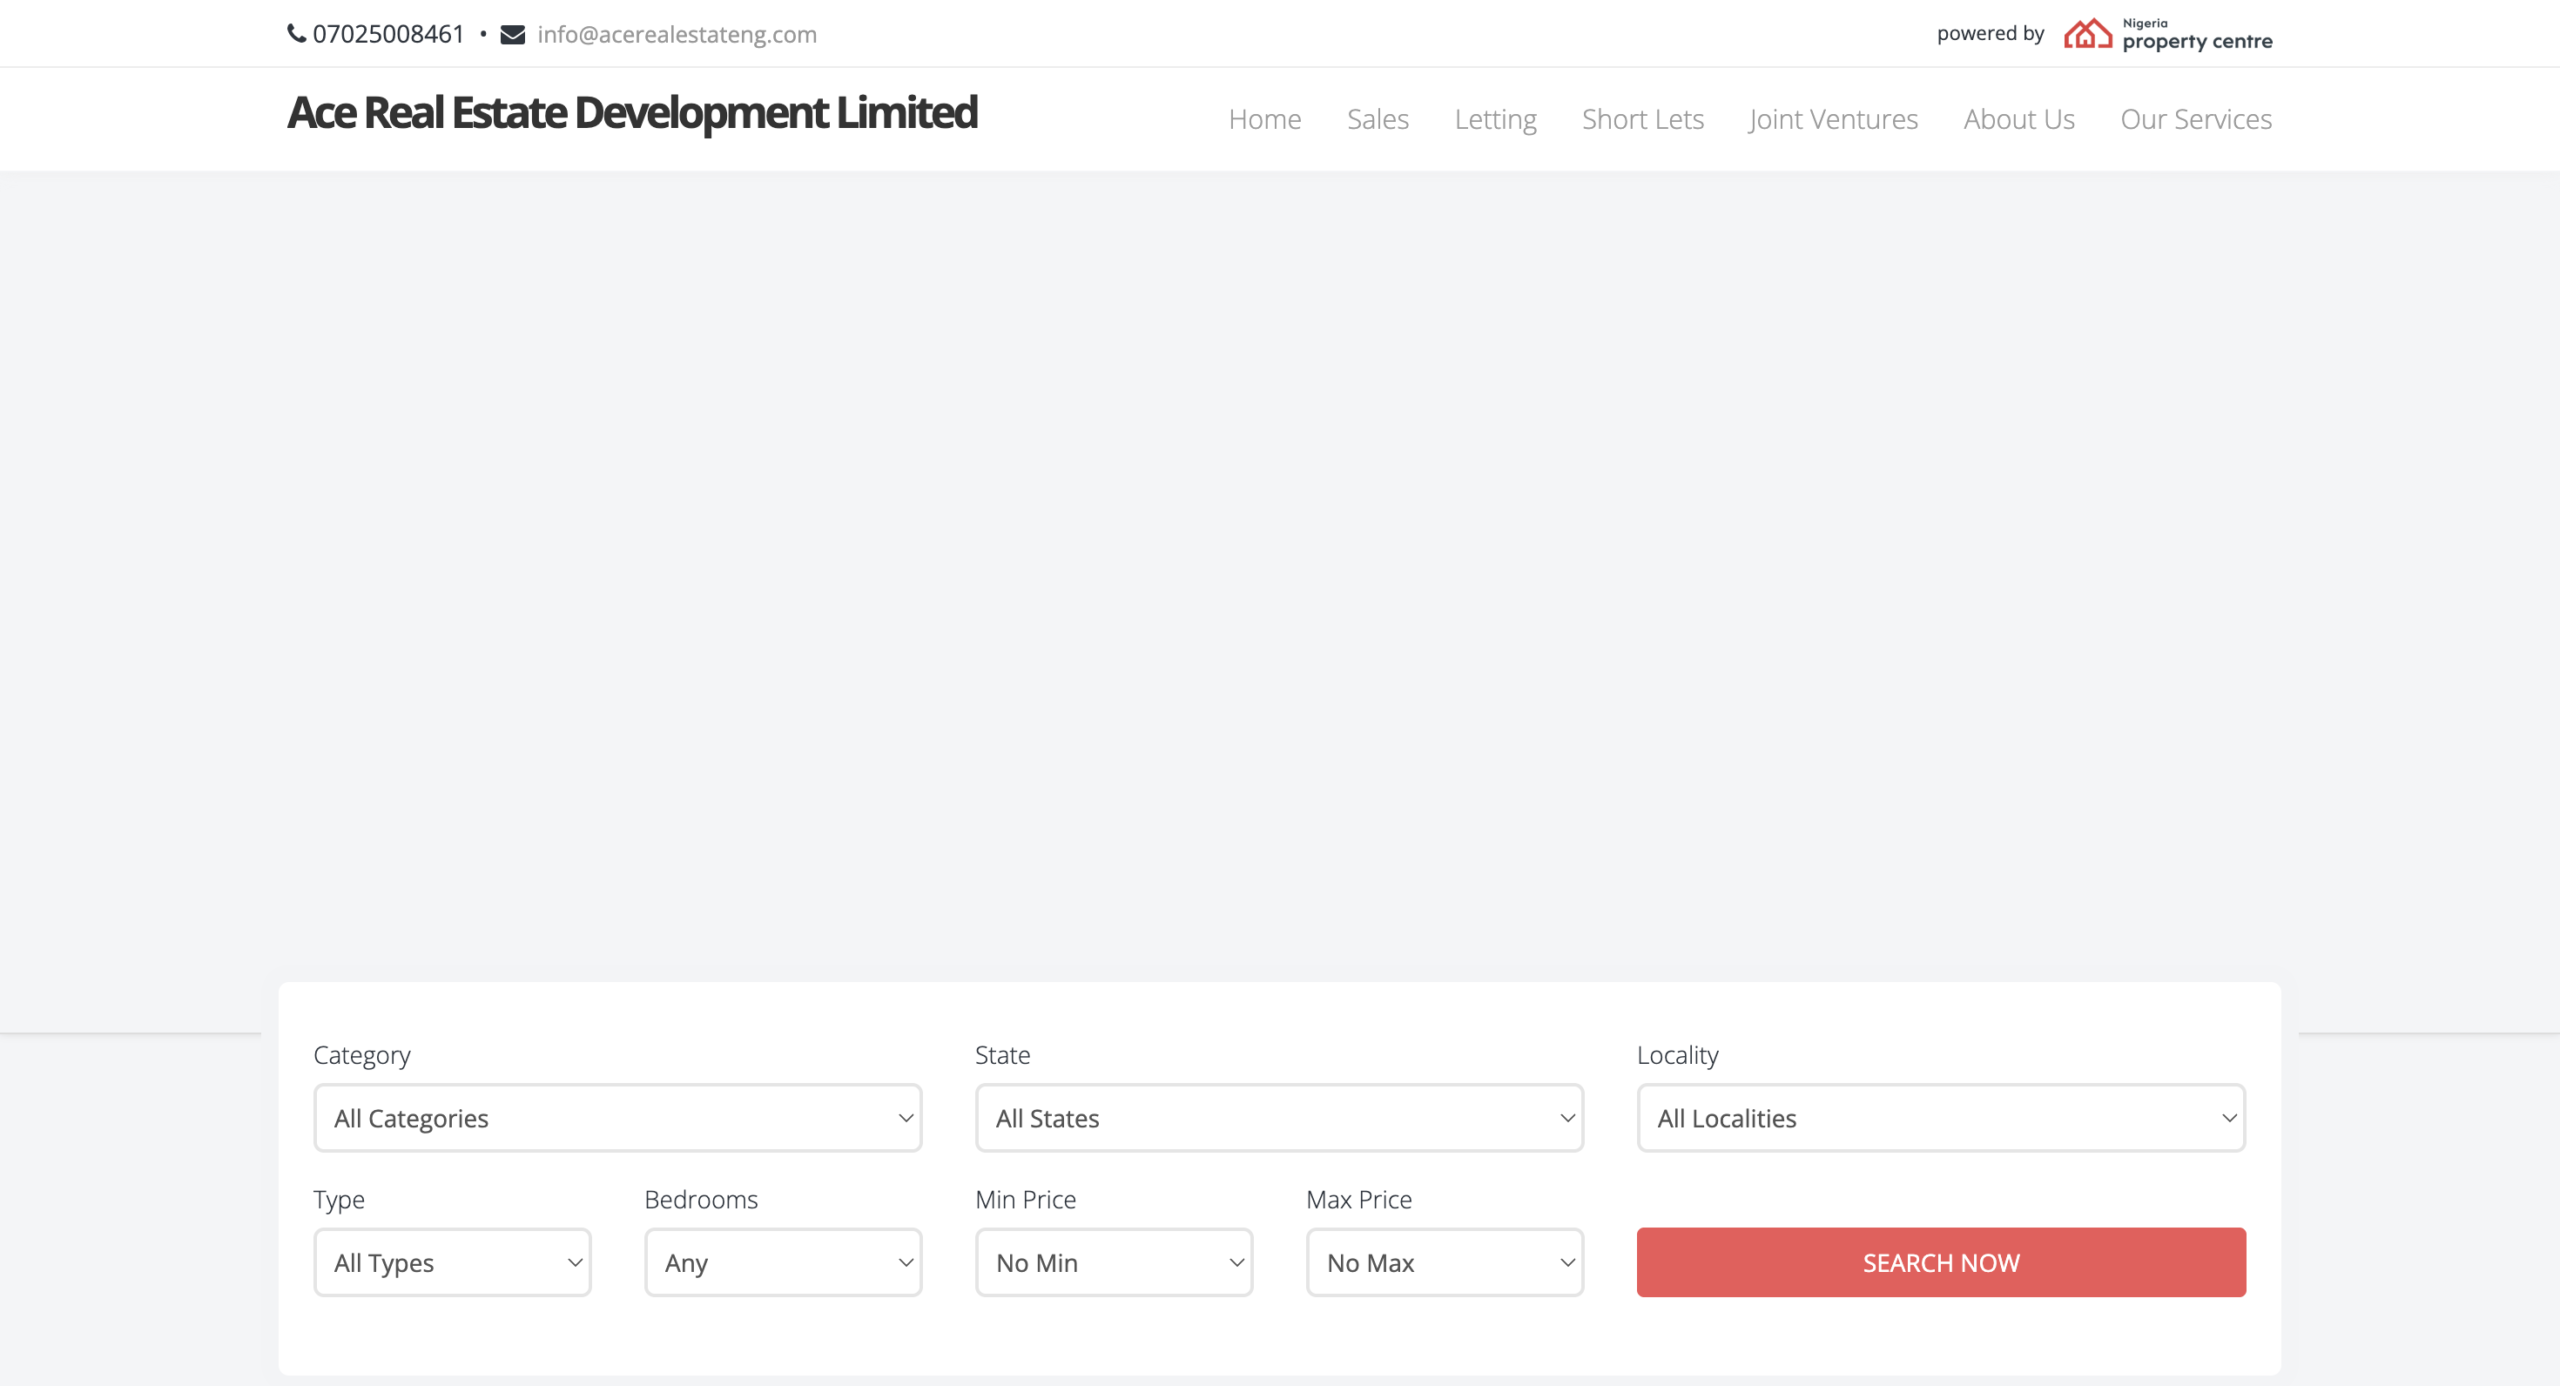Visit the About Us page
This screenshot has height=1386, width=2560.
coord(2018,119)
